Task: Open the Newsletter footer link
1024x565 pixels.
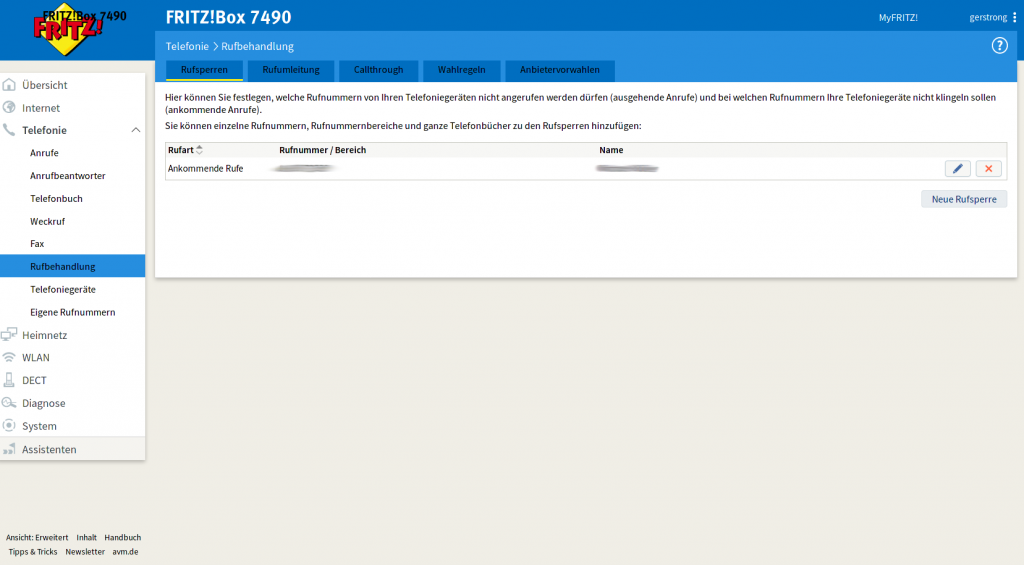Action: pos(85,552)
